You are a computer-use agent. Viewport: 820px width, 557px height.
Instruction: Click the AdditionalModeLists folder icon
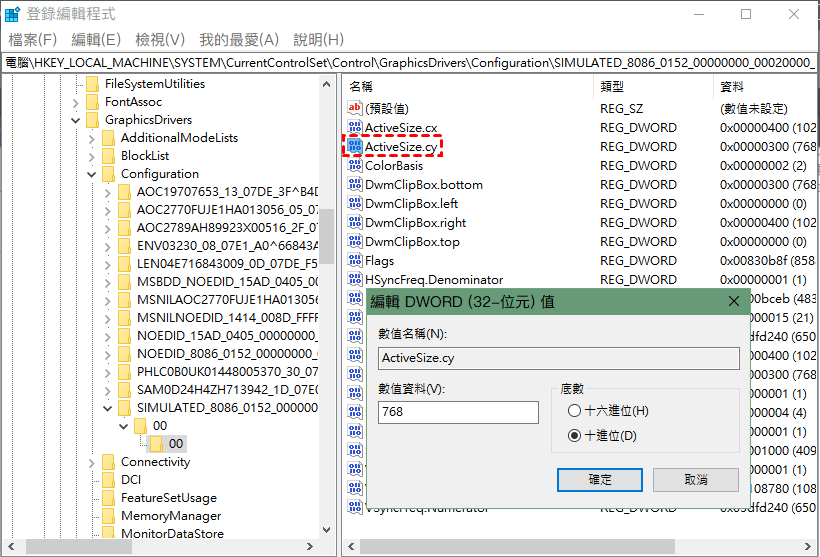tap(108, 138)
